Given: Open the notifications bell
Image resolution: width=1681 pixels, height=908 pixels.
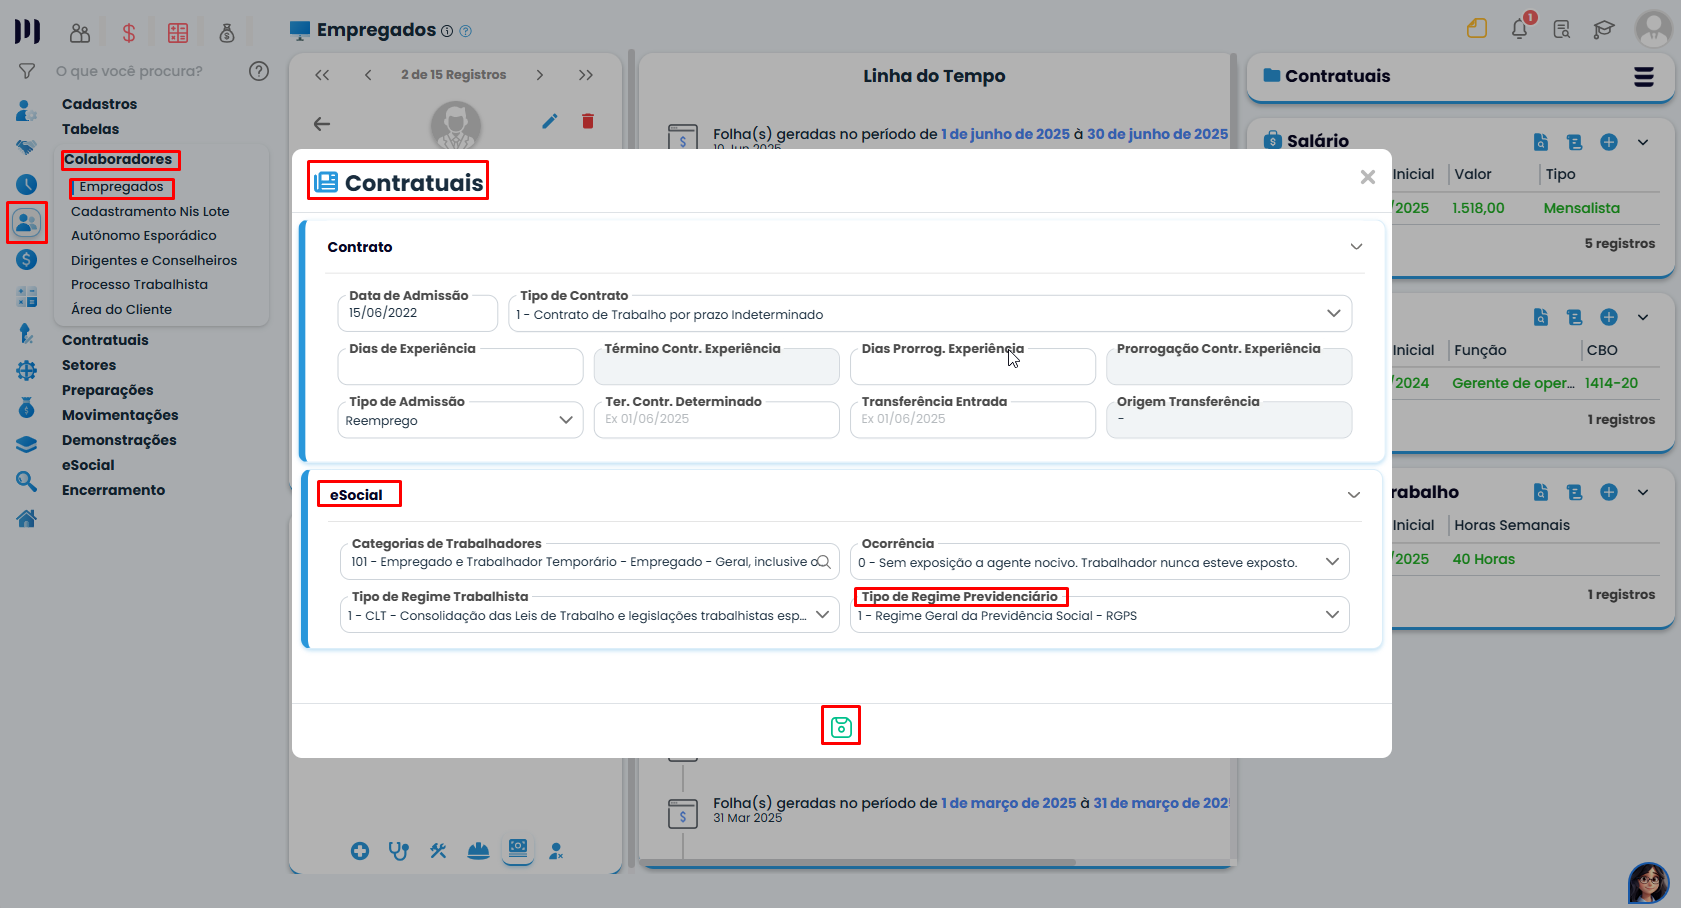Looking at the screenshot, I should (x=1520, y=28).
